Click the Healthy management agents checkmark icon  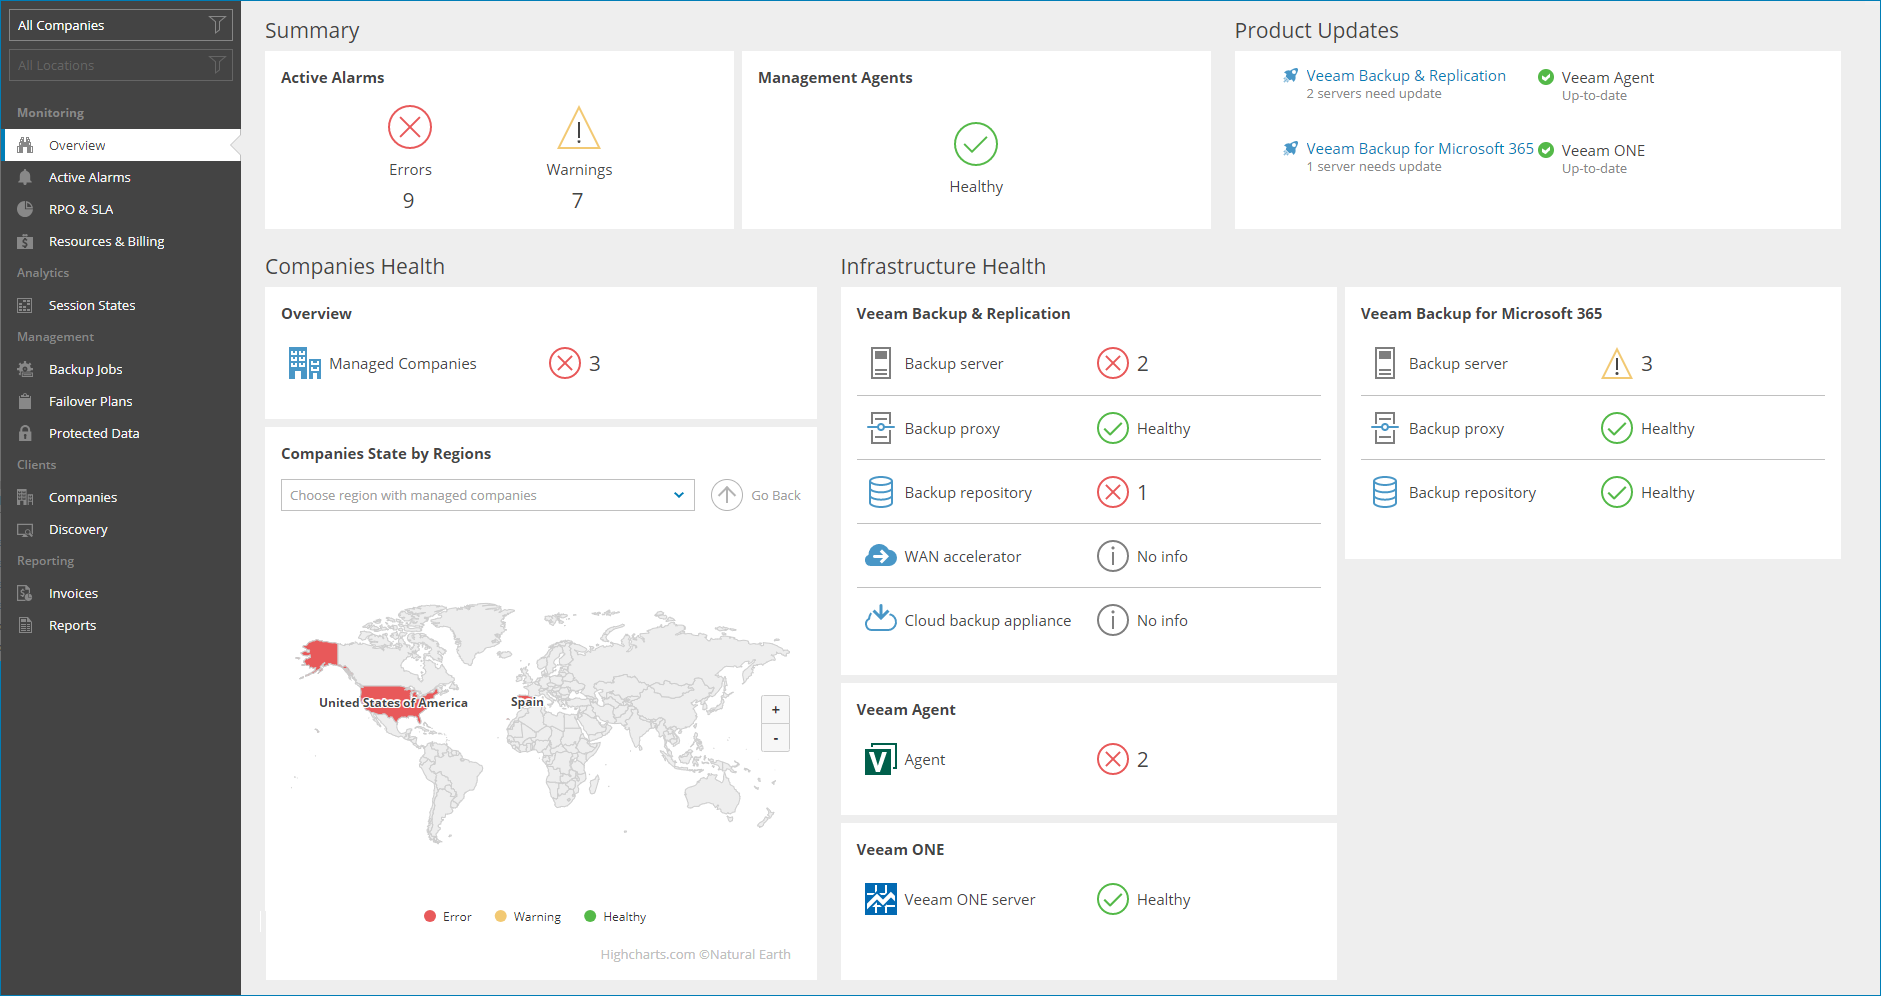[975, 144]
